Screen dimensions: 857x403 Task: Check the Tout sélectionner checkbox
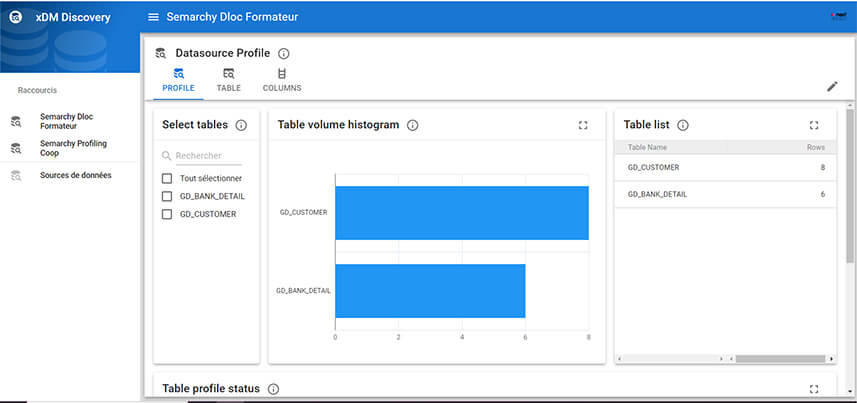coord(167,178)
